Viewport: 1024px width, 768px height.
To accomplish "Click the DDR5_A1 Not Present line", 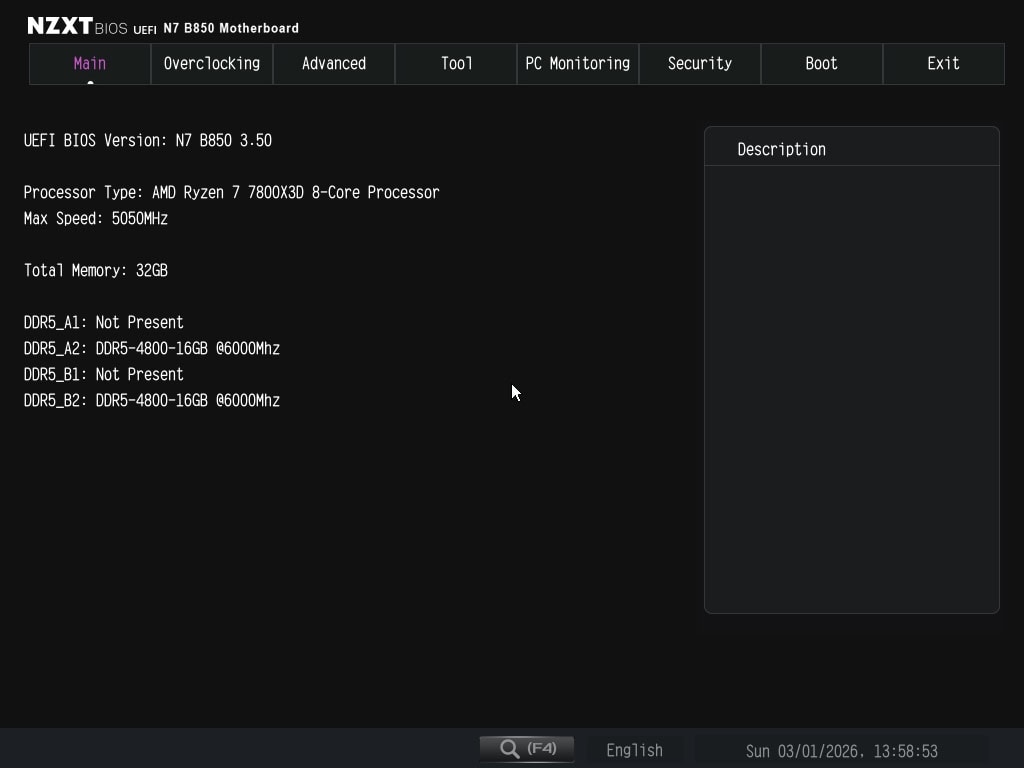I will pos(104,322).
